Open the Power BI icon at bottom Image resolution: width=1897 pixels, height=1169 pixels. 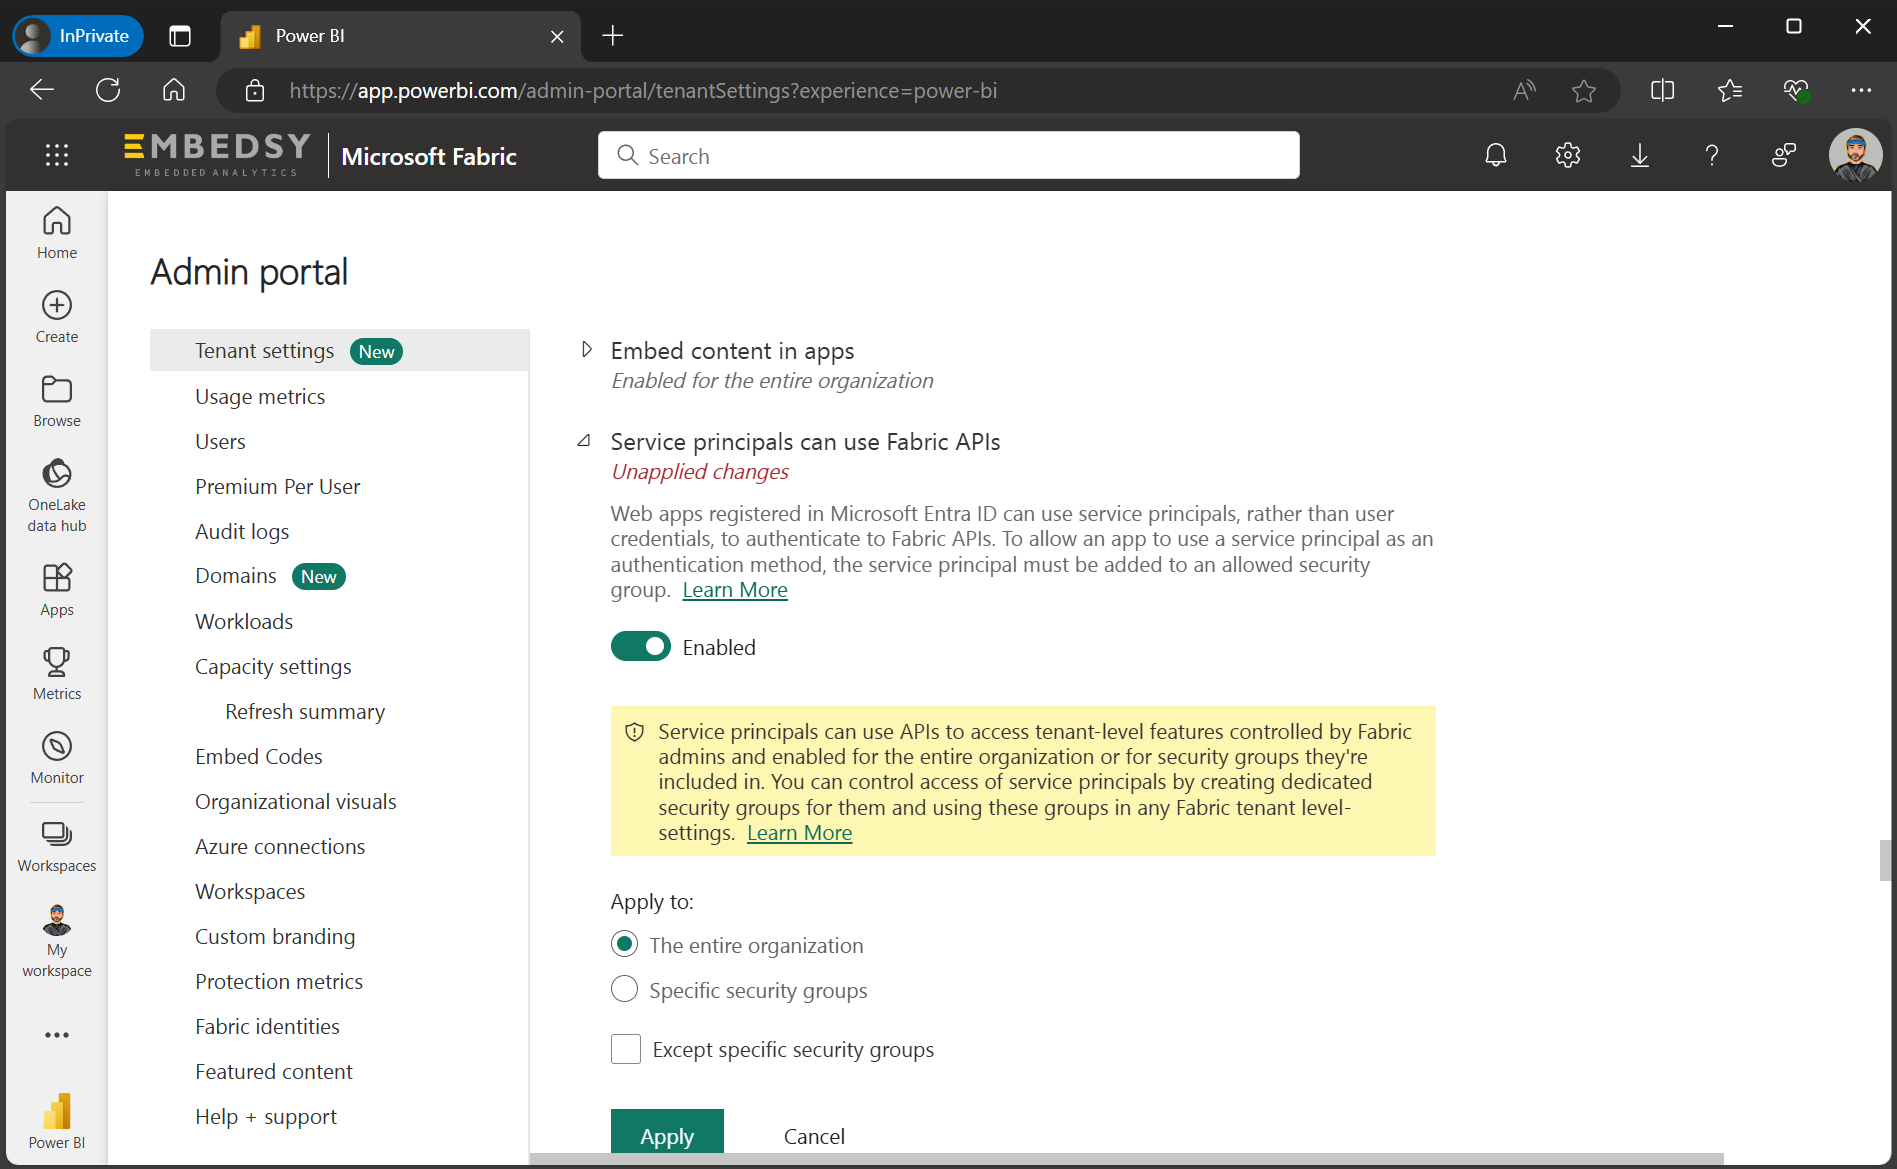tap(56, 1113)
